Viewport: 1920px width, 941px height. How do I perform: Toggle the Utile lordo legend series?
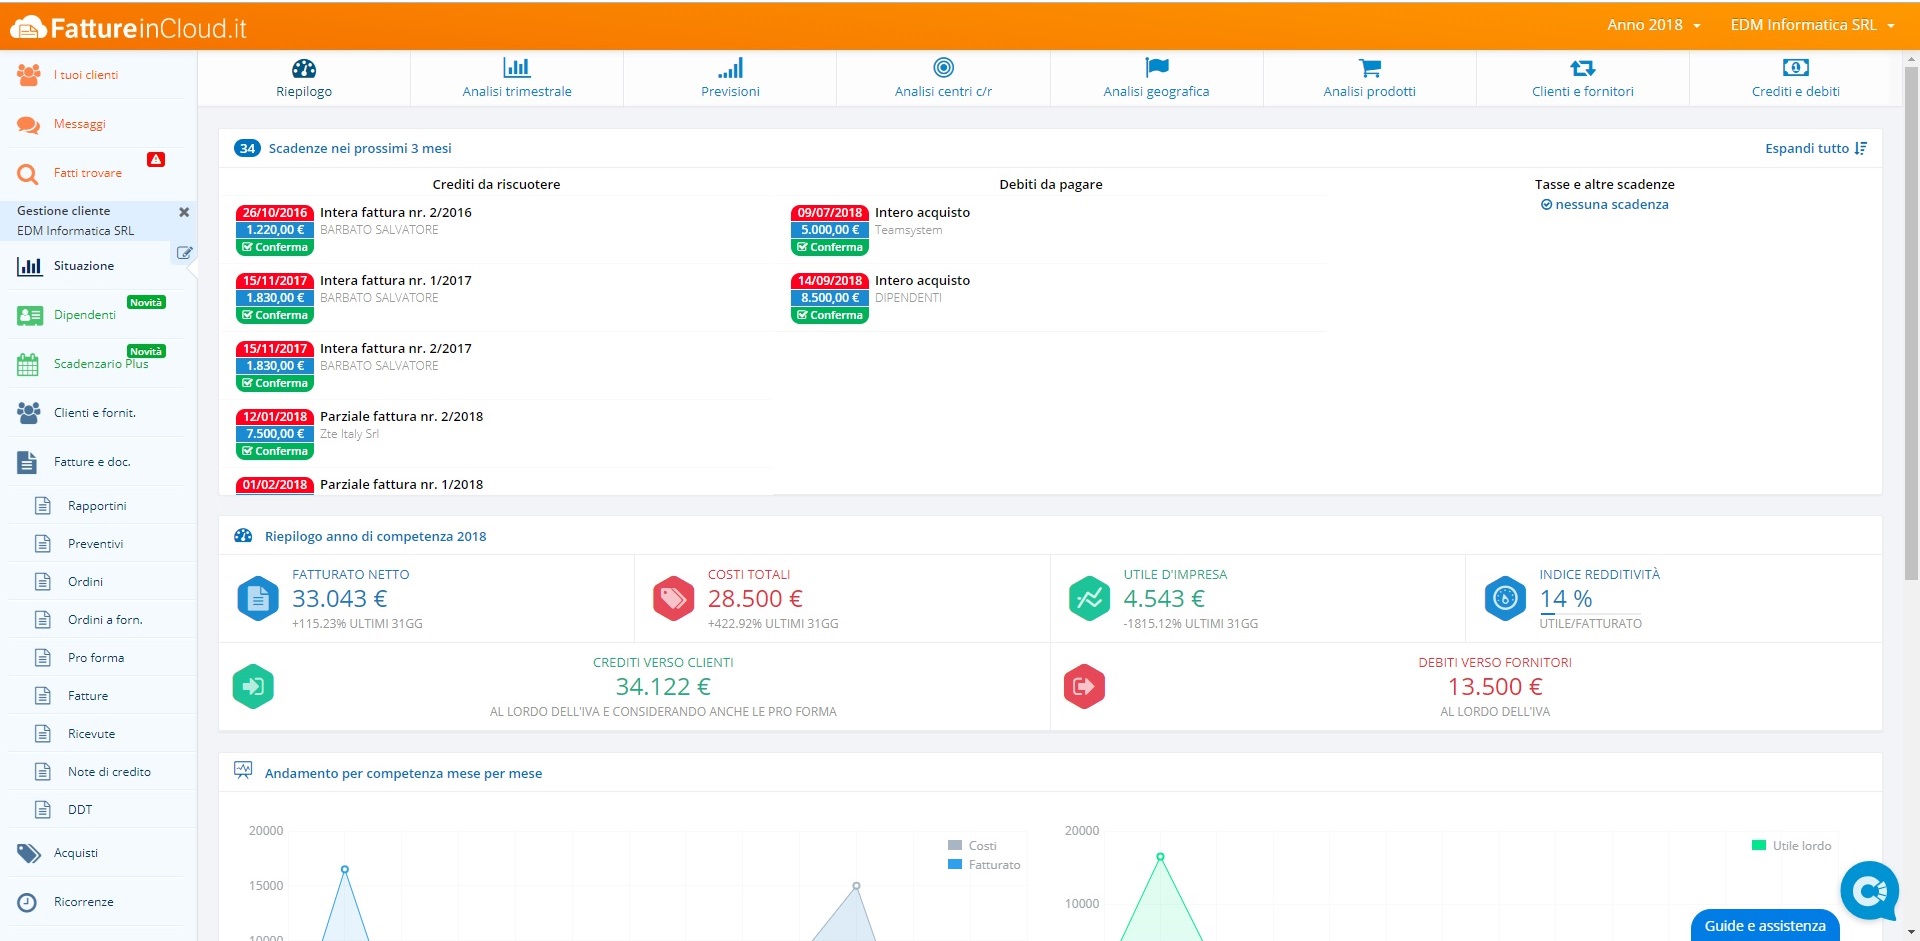(1791, 846)
